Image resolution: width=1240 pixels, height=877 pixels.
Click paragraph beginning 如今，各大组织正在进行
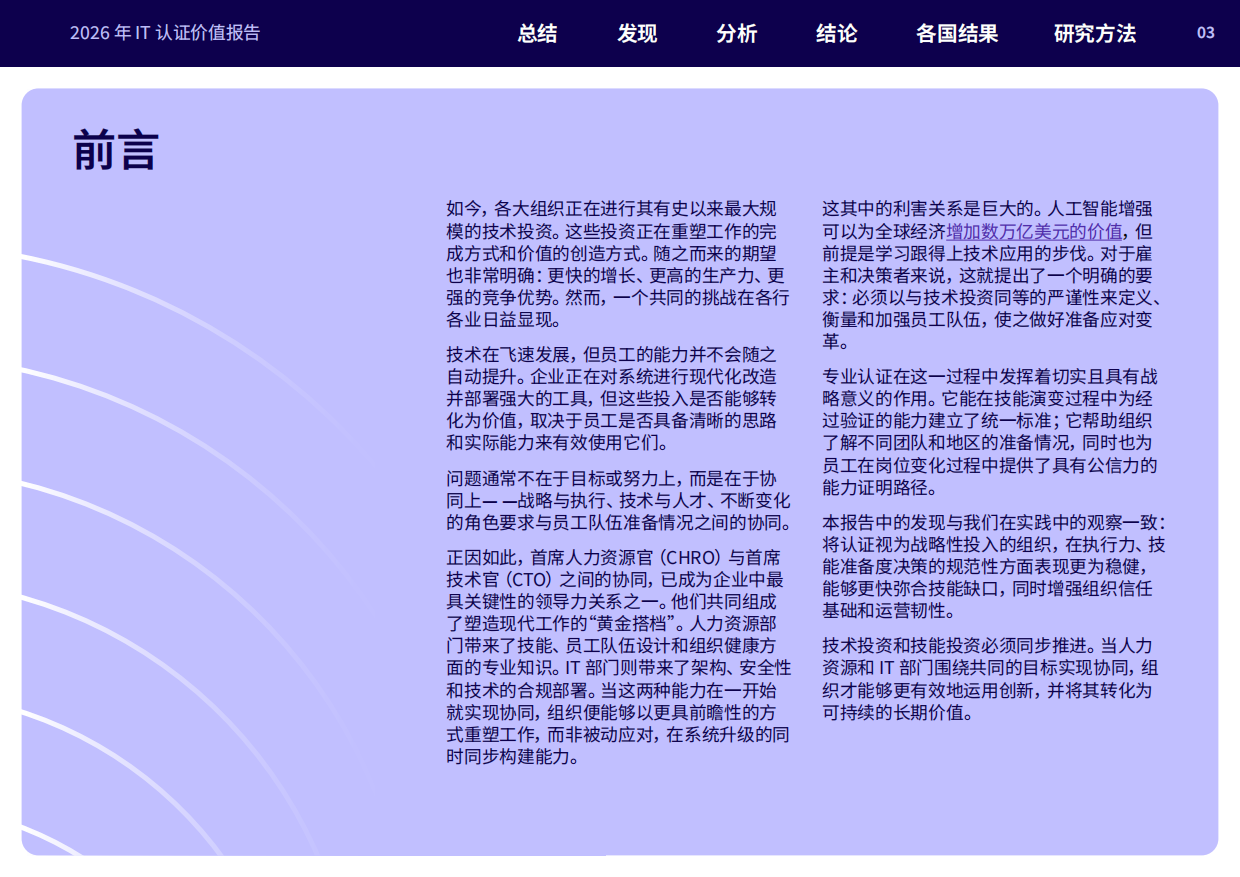[x=617, y=264]
